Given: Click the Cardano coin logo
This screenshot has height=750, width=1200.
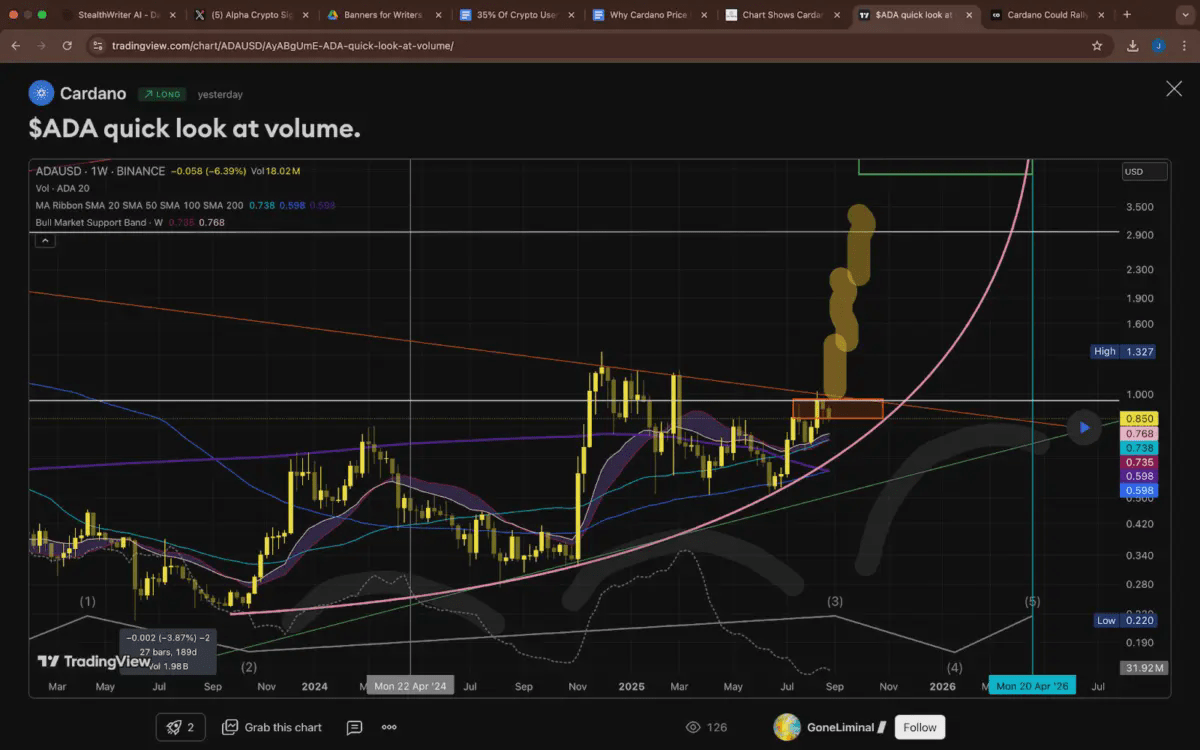Looking at the screenshot, I should [x=40, y=93].
